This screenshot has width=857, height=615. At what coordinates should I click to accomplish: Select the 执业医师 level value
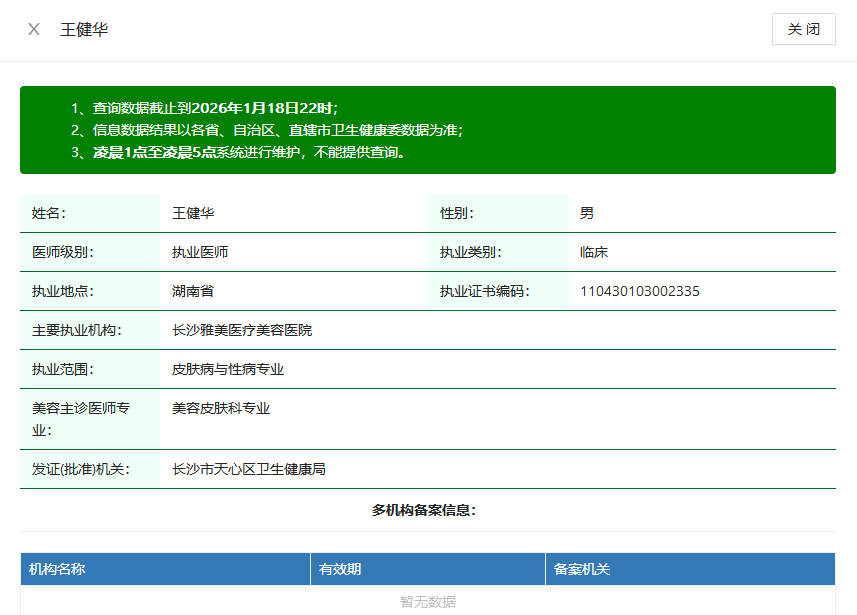pos(200,252)
